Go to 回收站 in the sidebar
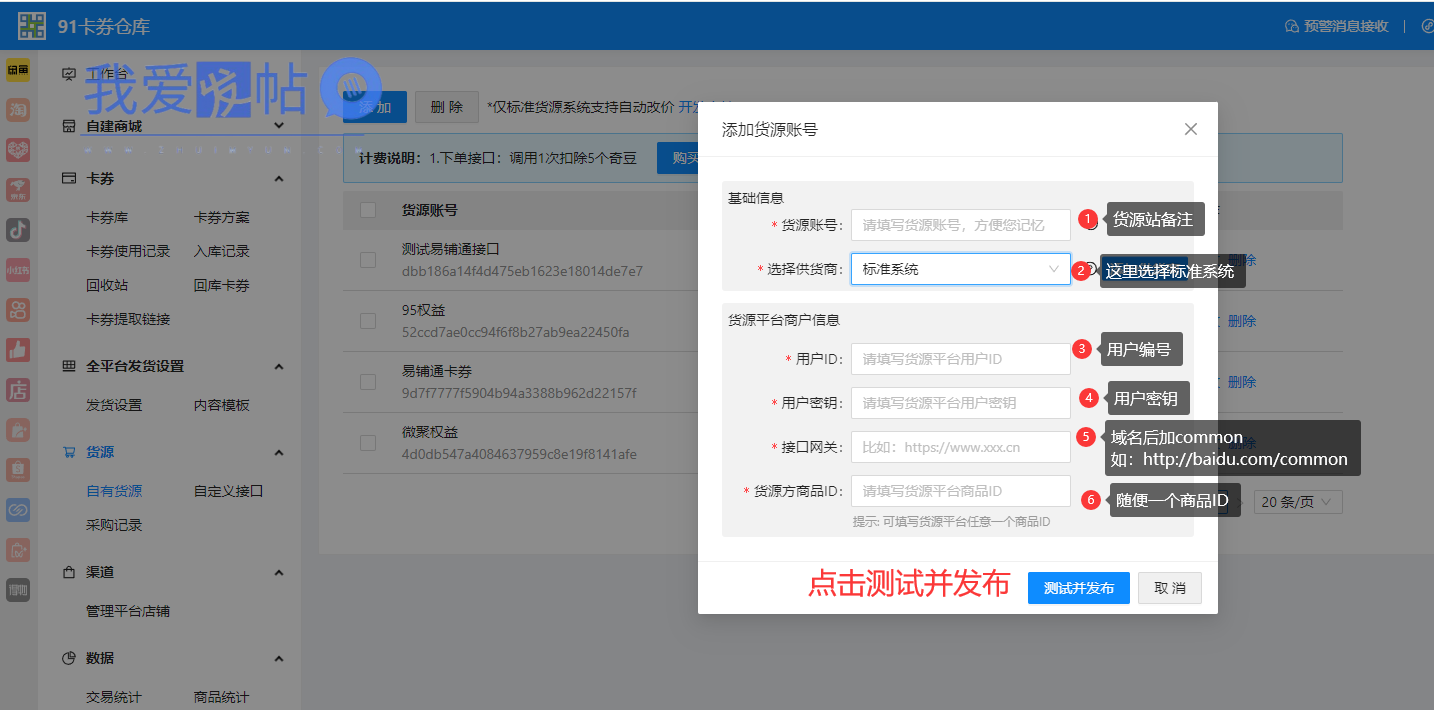The image size is (1434, 710). (x=107, y=285)
